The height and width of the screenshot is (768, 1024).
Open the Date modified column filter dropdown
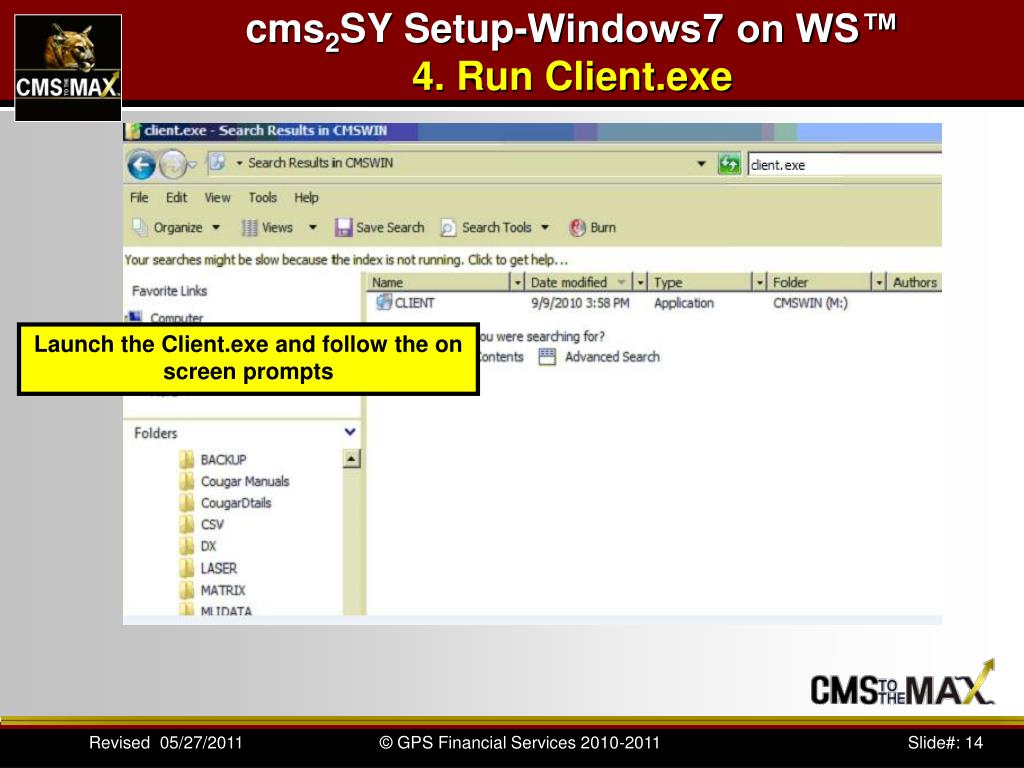click(x=641, y=282)
